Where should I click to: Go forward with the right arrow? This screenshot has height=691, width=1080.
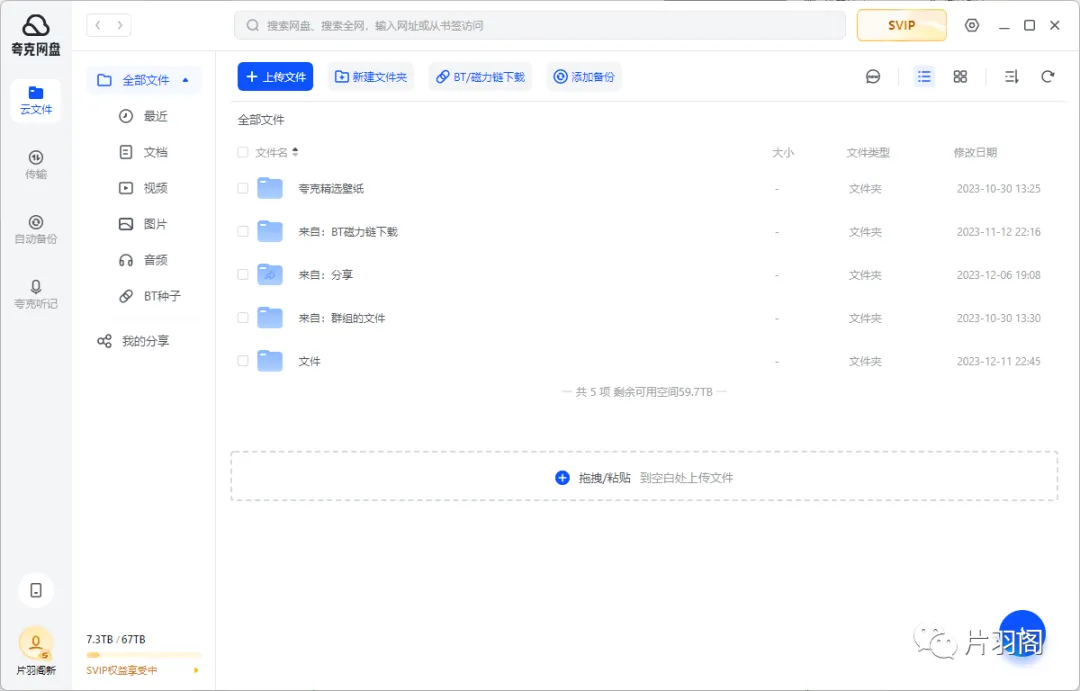tap(120, 25)
